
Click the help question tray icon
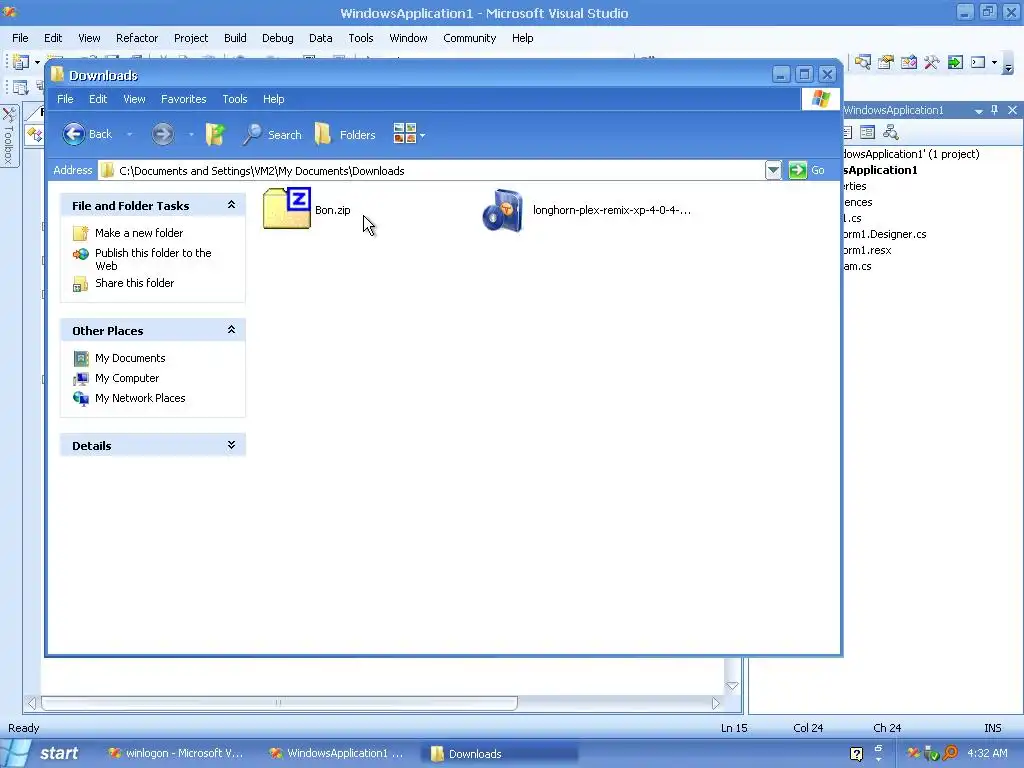[x=856, y=754]
